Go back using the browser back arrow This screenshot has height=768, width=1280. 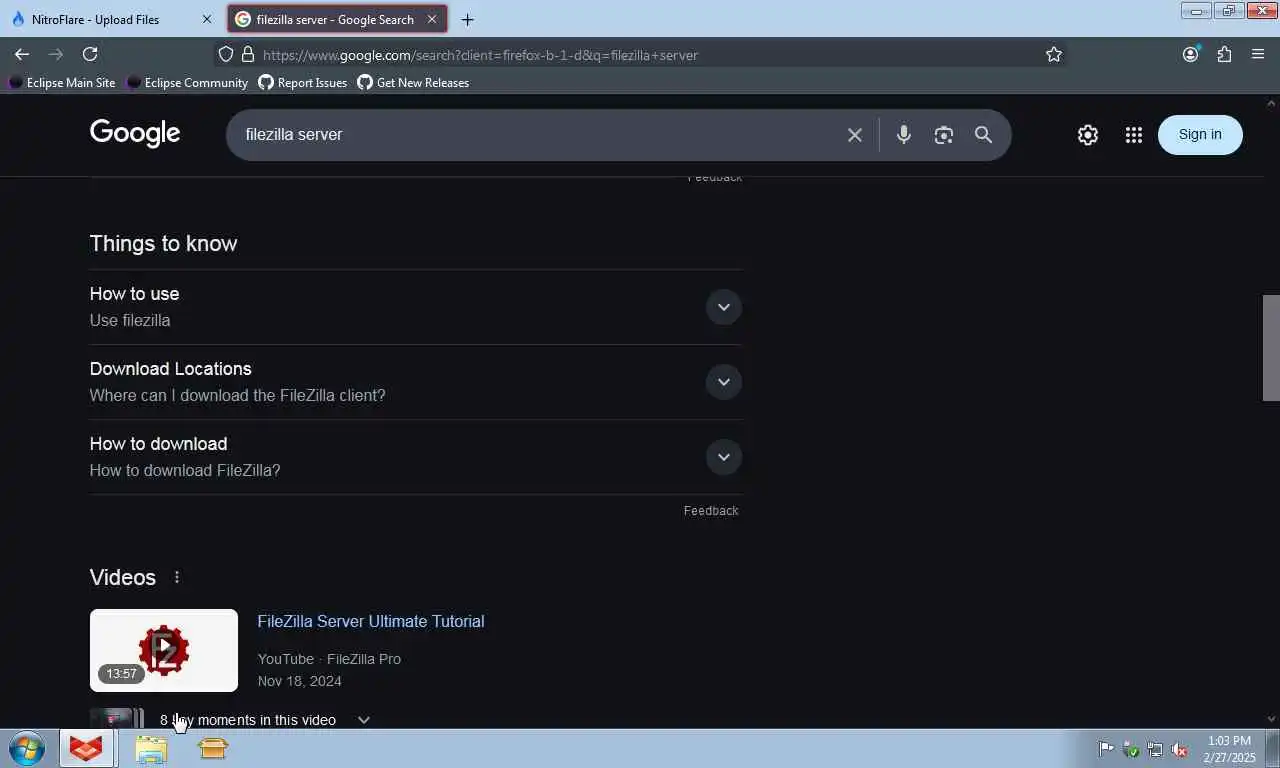22,54
